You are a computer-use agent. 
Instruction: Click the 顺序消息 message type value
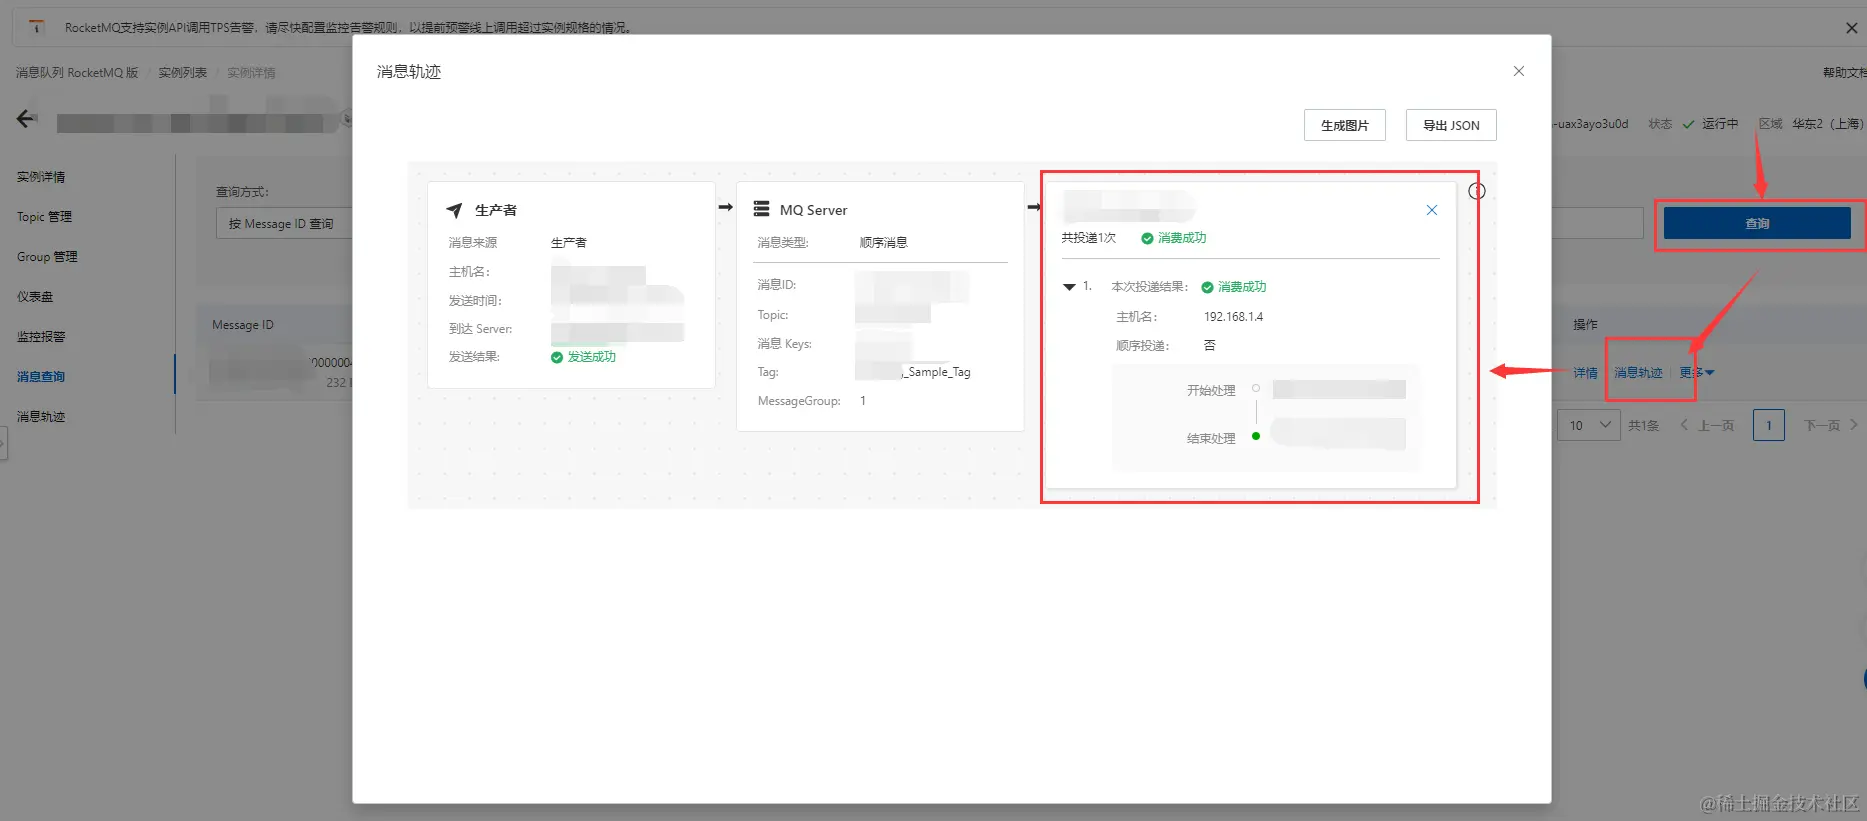click(883, 243)
